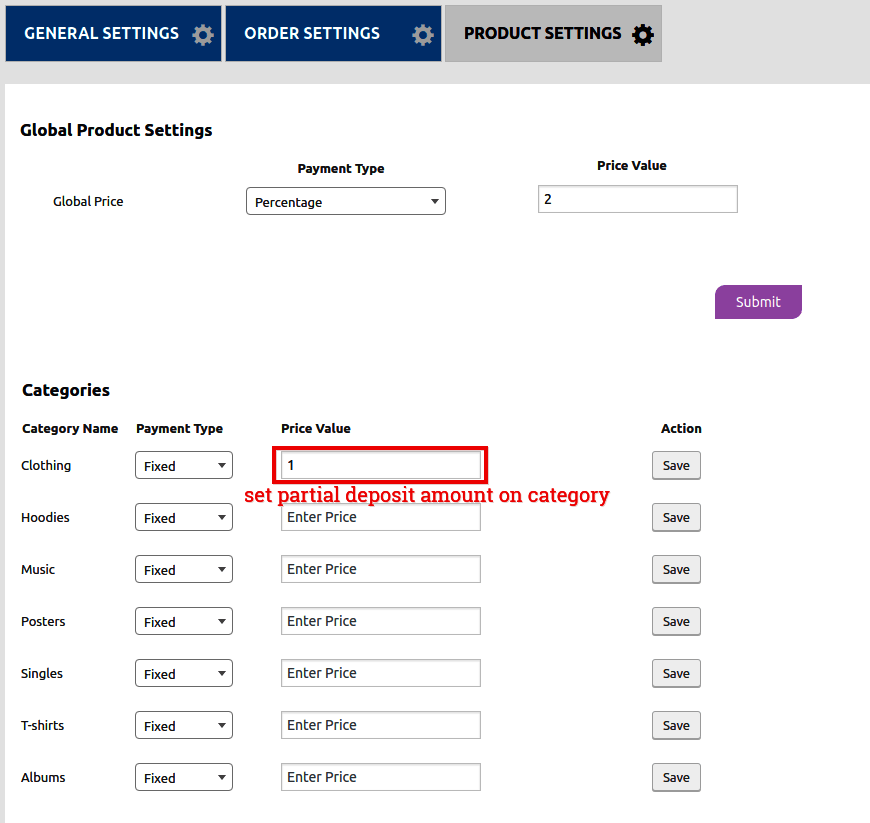Screen dimensions: 870x823
Task: Click Save for the T-shirts category
Action: 676,725
